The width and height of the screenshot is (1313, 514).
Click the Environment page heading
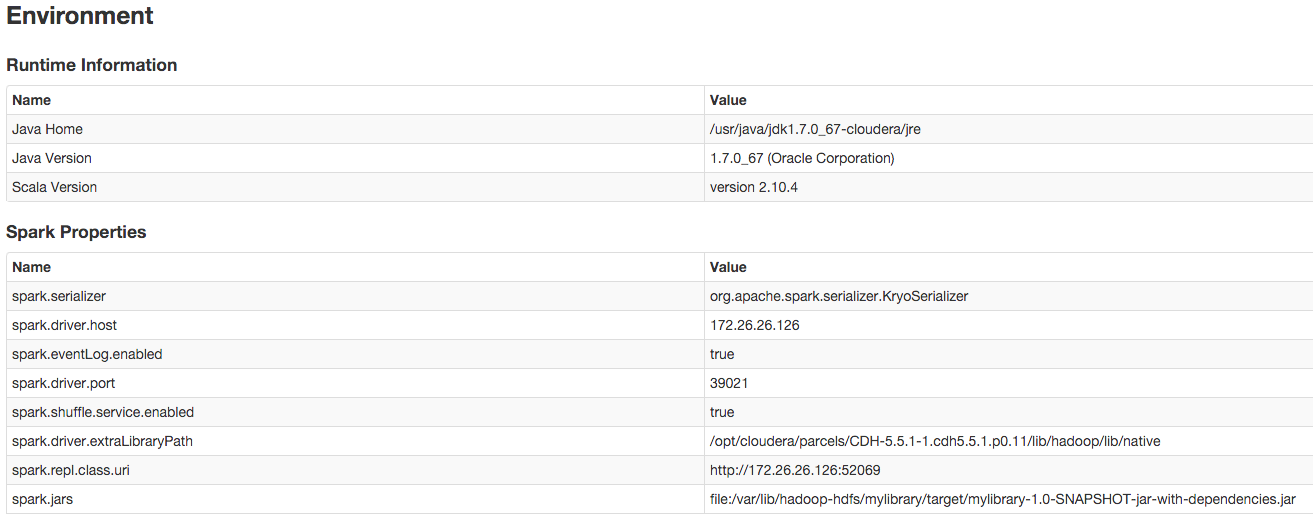pos(80,16)
